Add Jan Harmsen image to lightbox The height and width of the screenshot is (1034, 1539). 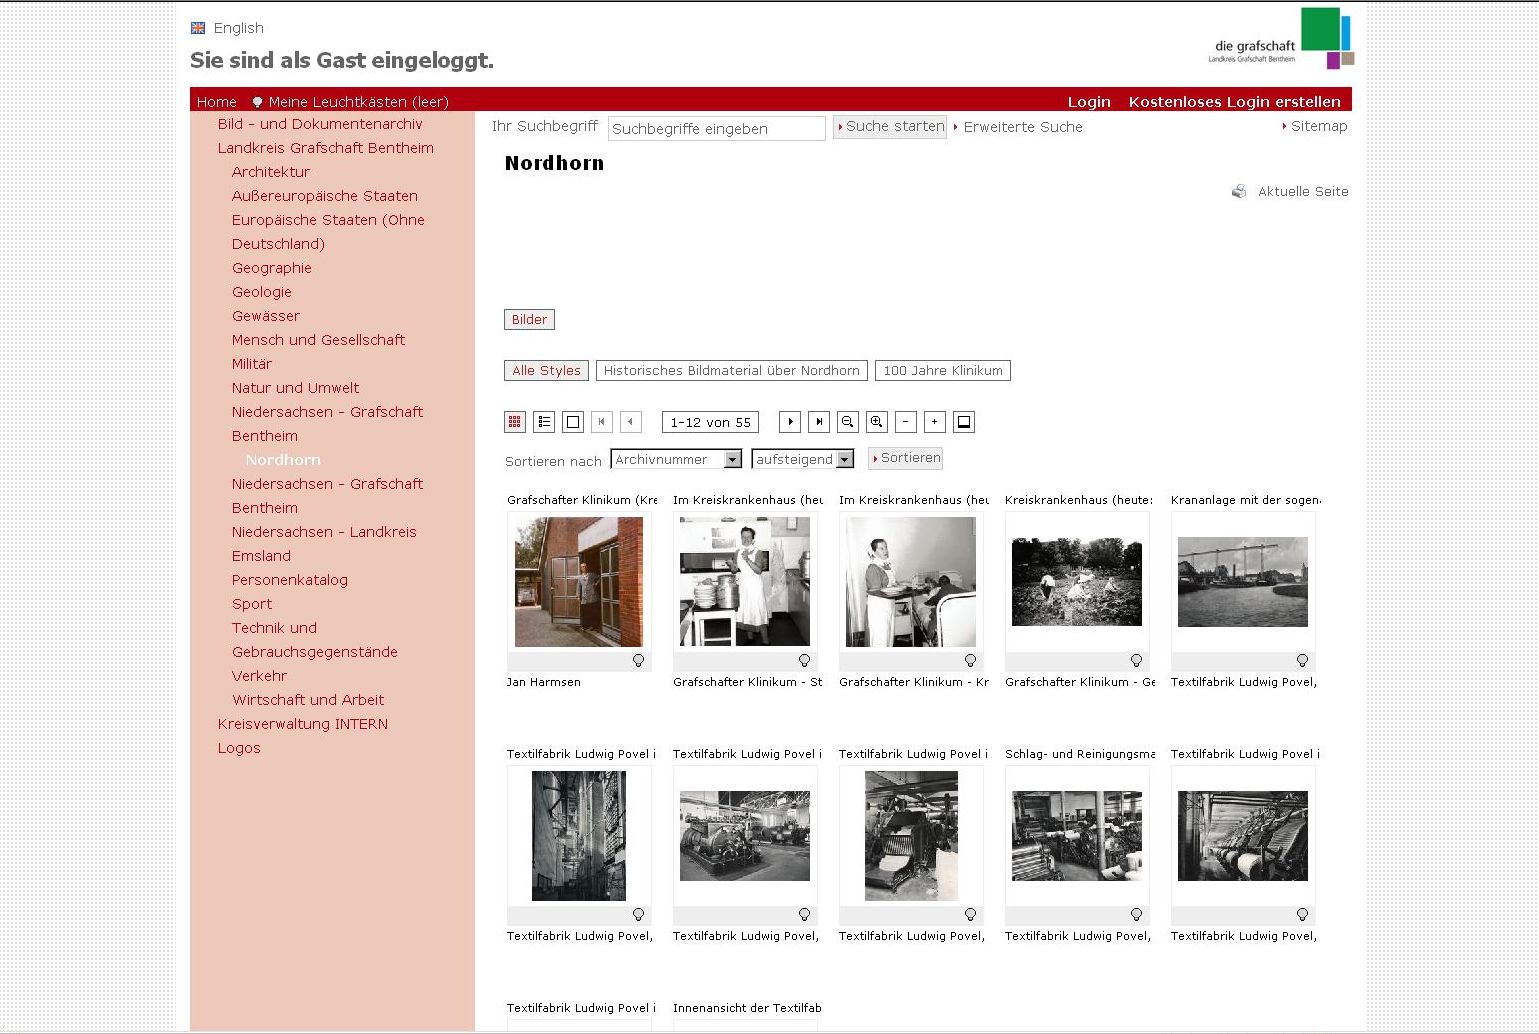638,661
